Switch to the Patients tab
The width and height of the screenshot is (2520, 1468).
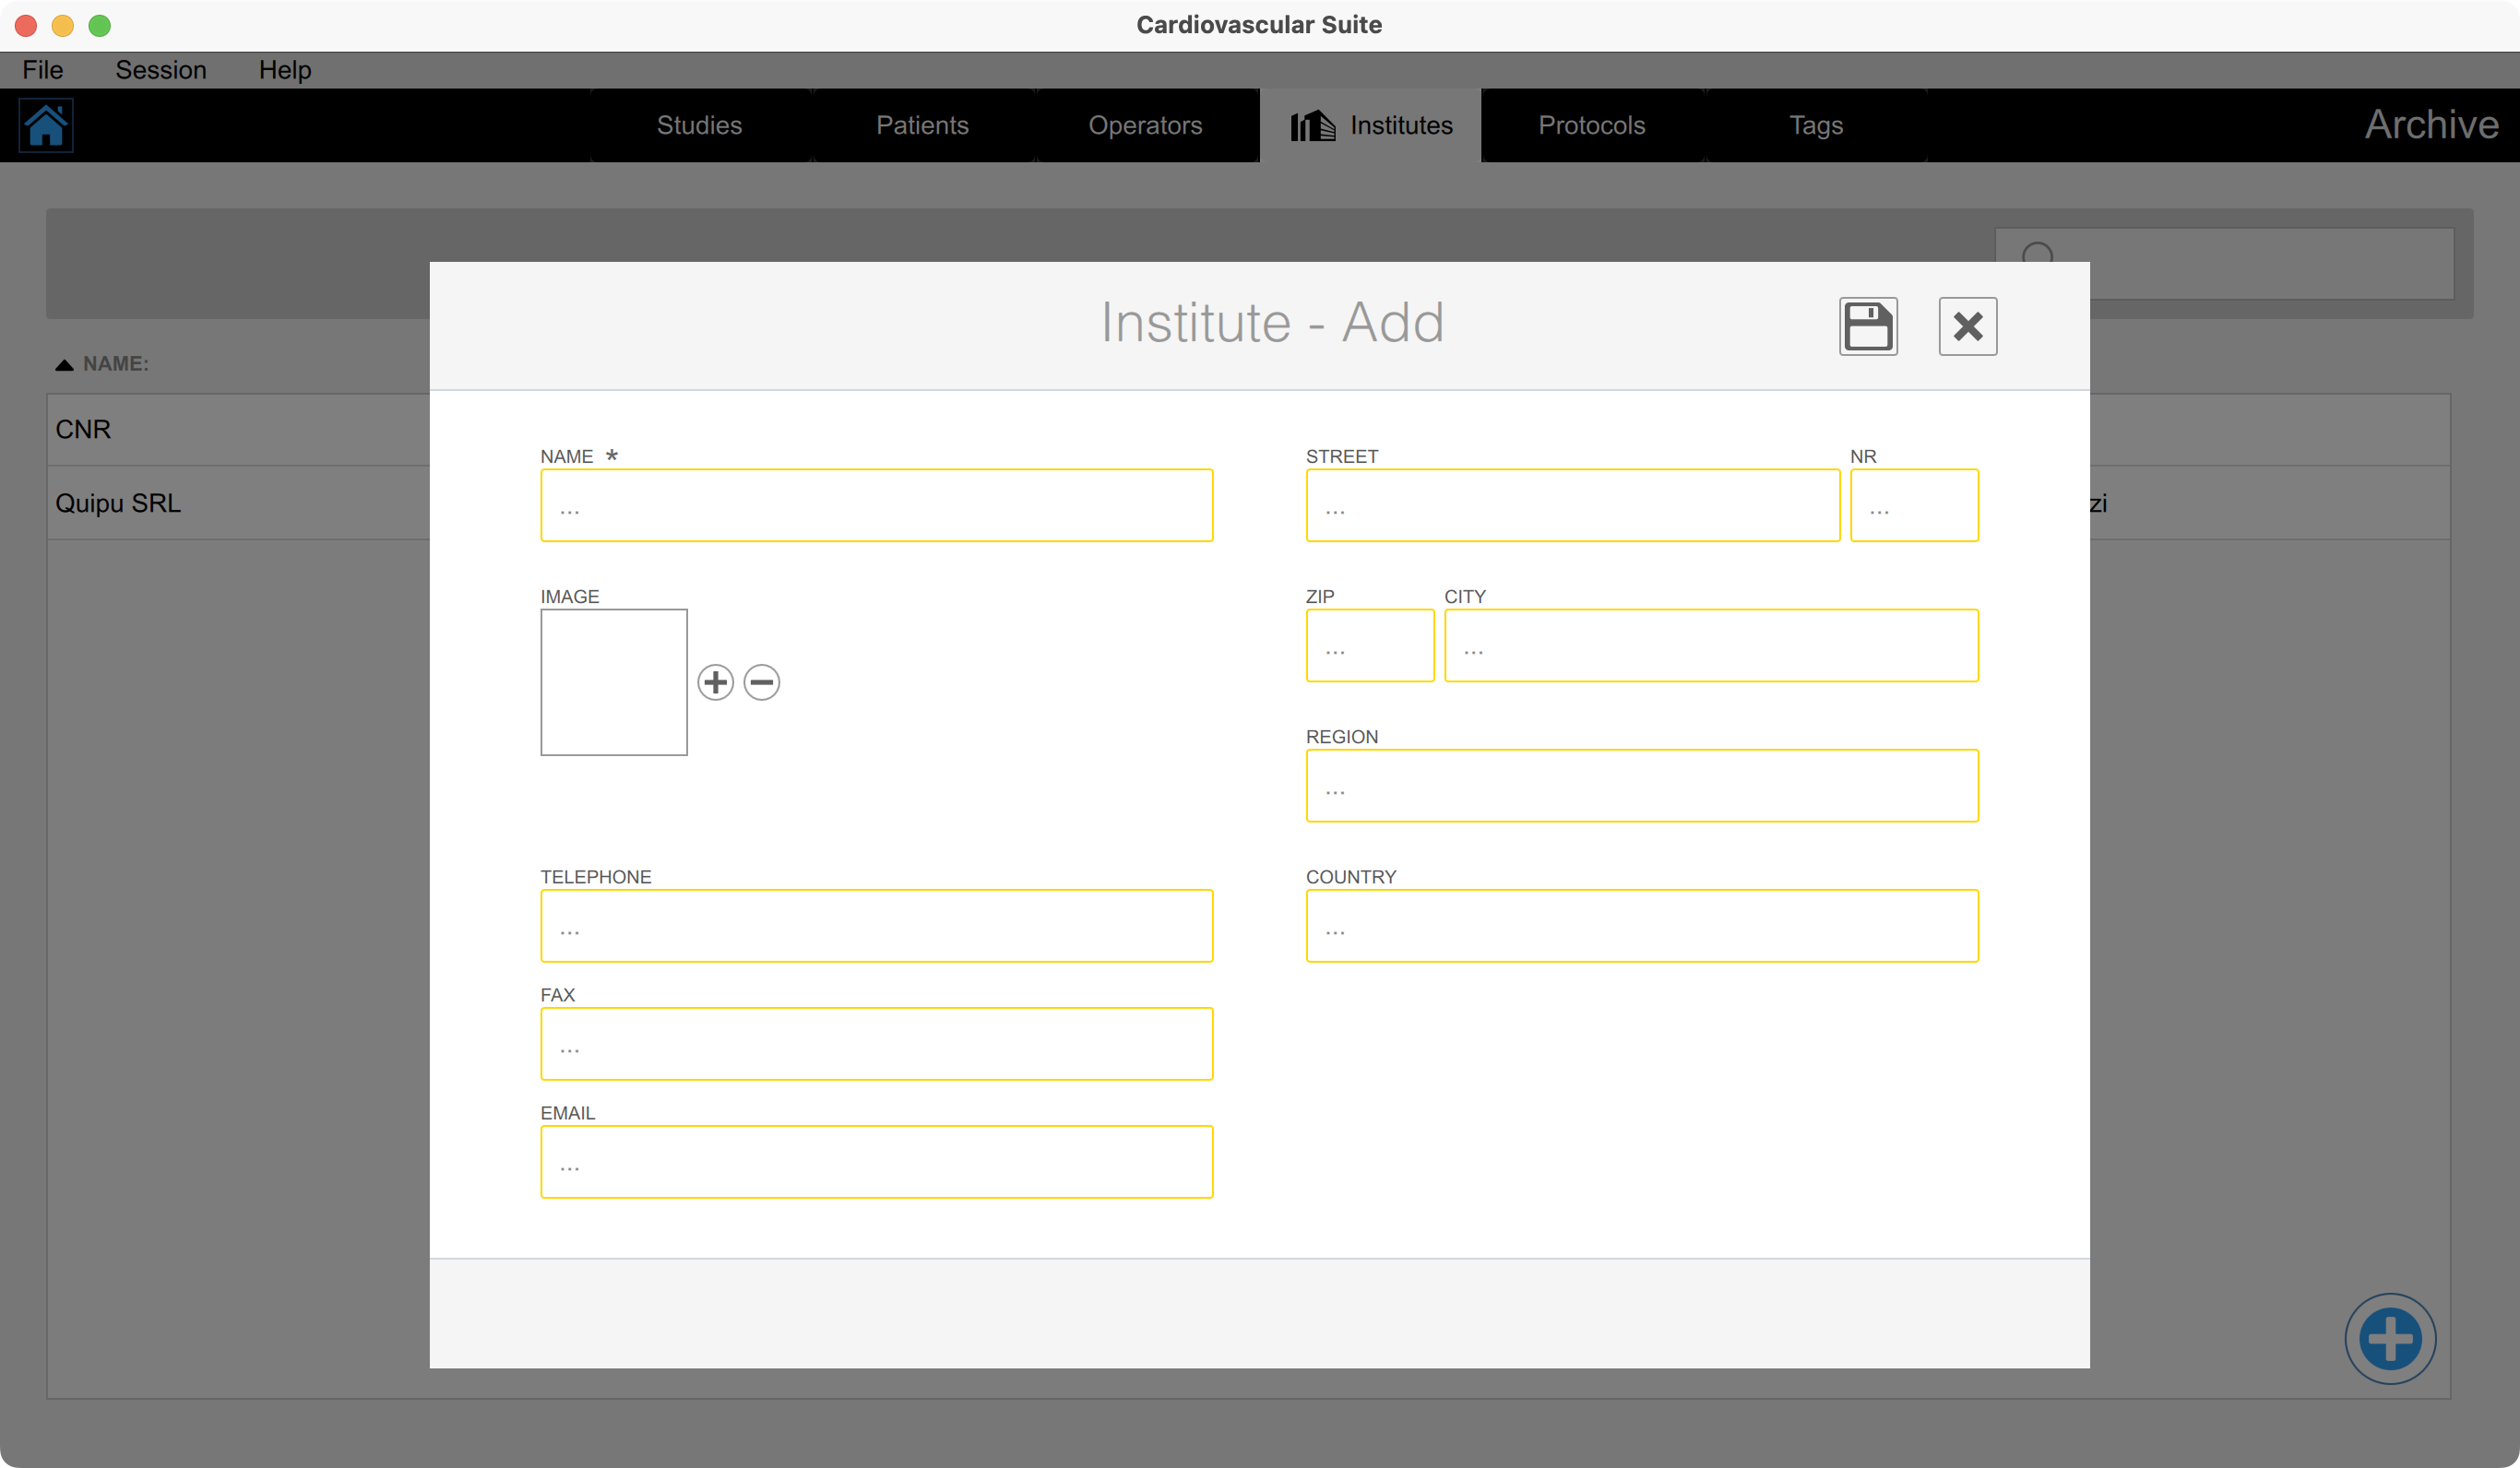tap(921, 125)
